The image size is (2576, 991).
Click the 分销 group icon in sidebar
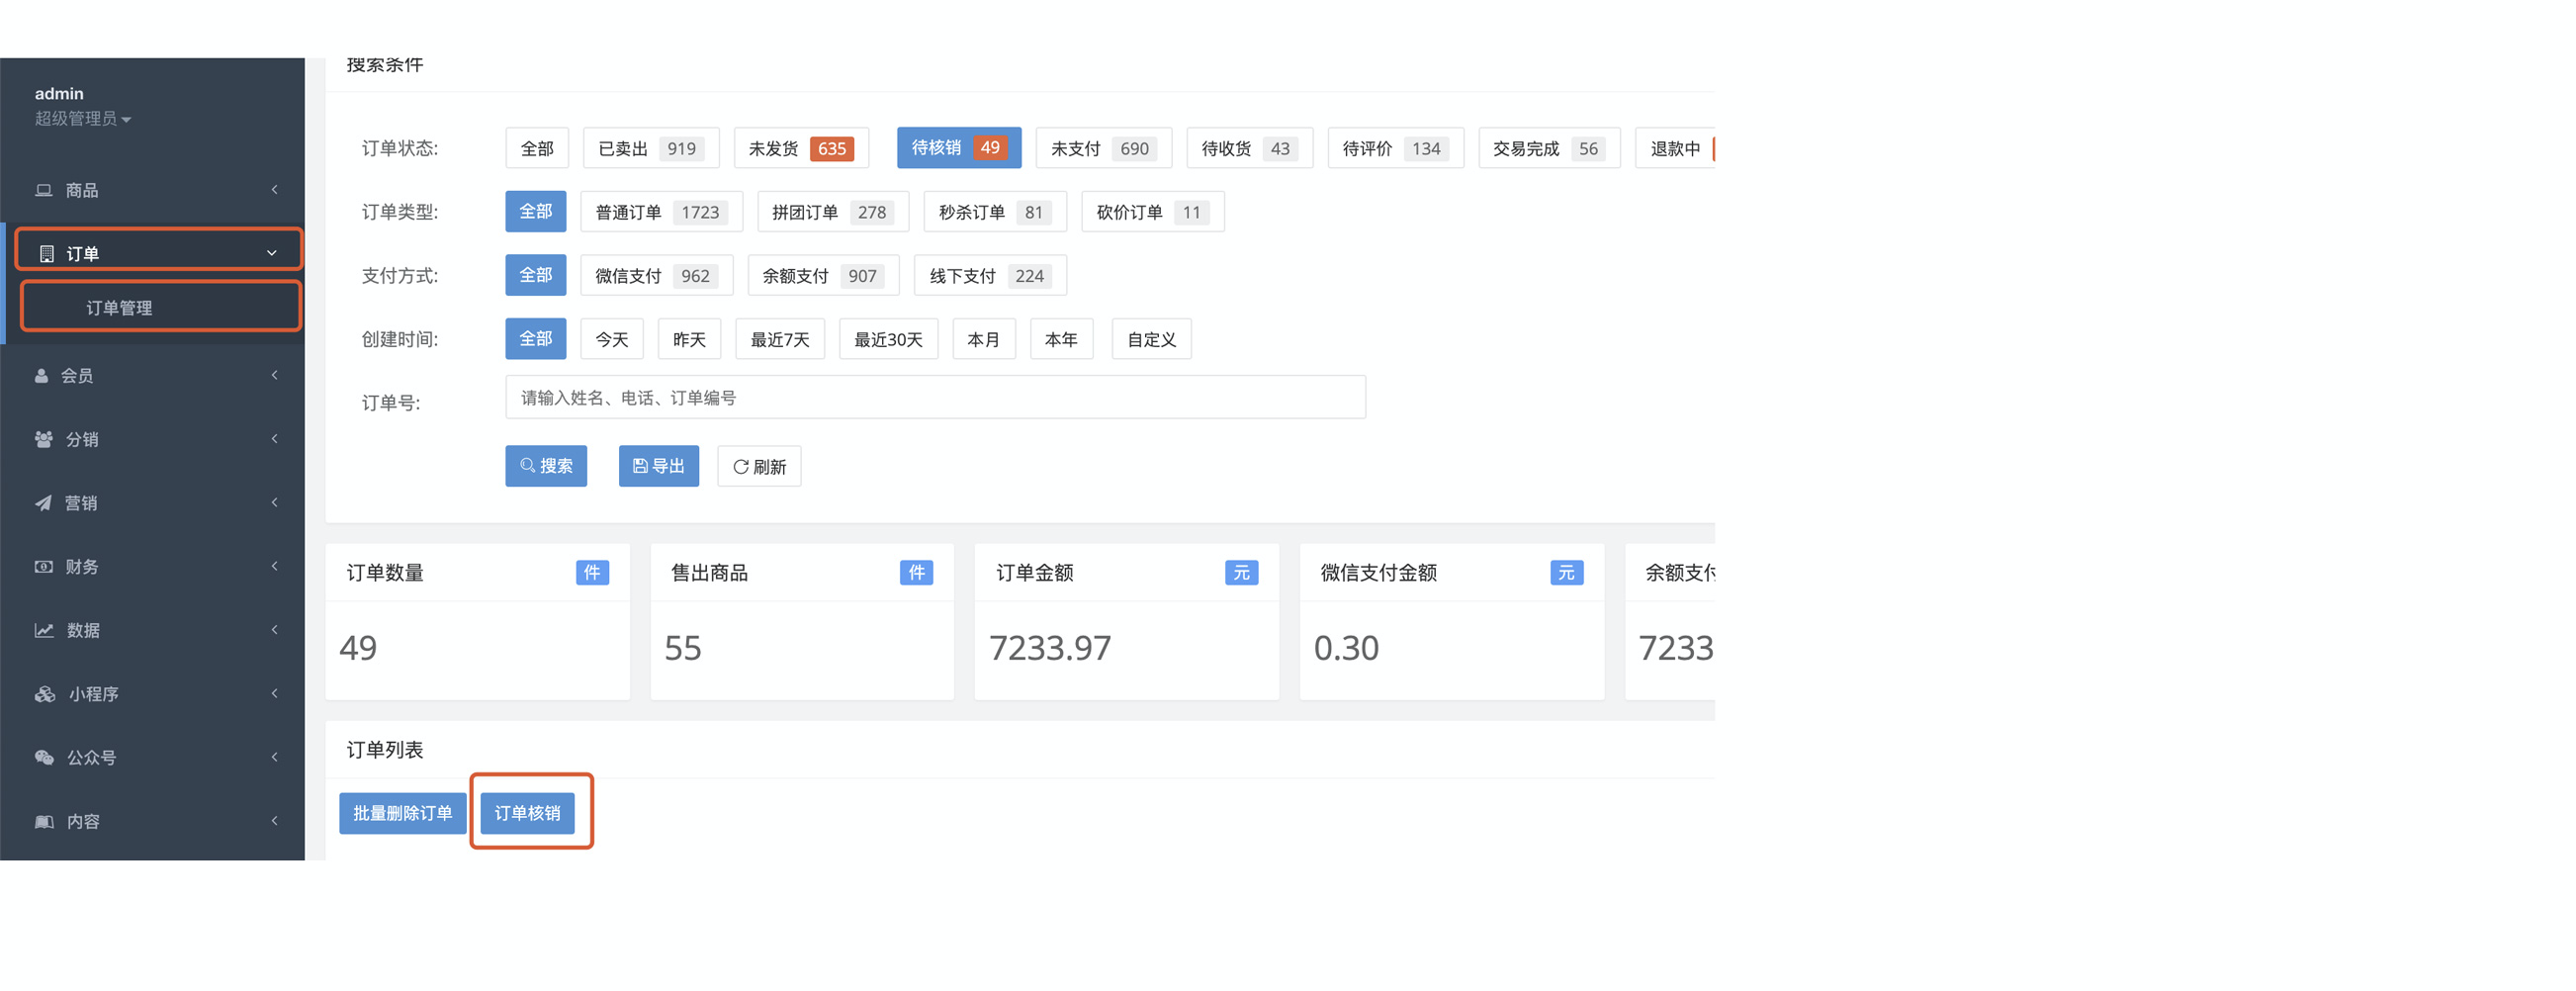[x=43, y=439]
